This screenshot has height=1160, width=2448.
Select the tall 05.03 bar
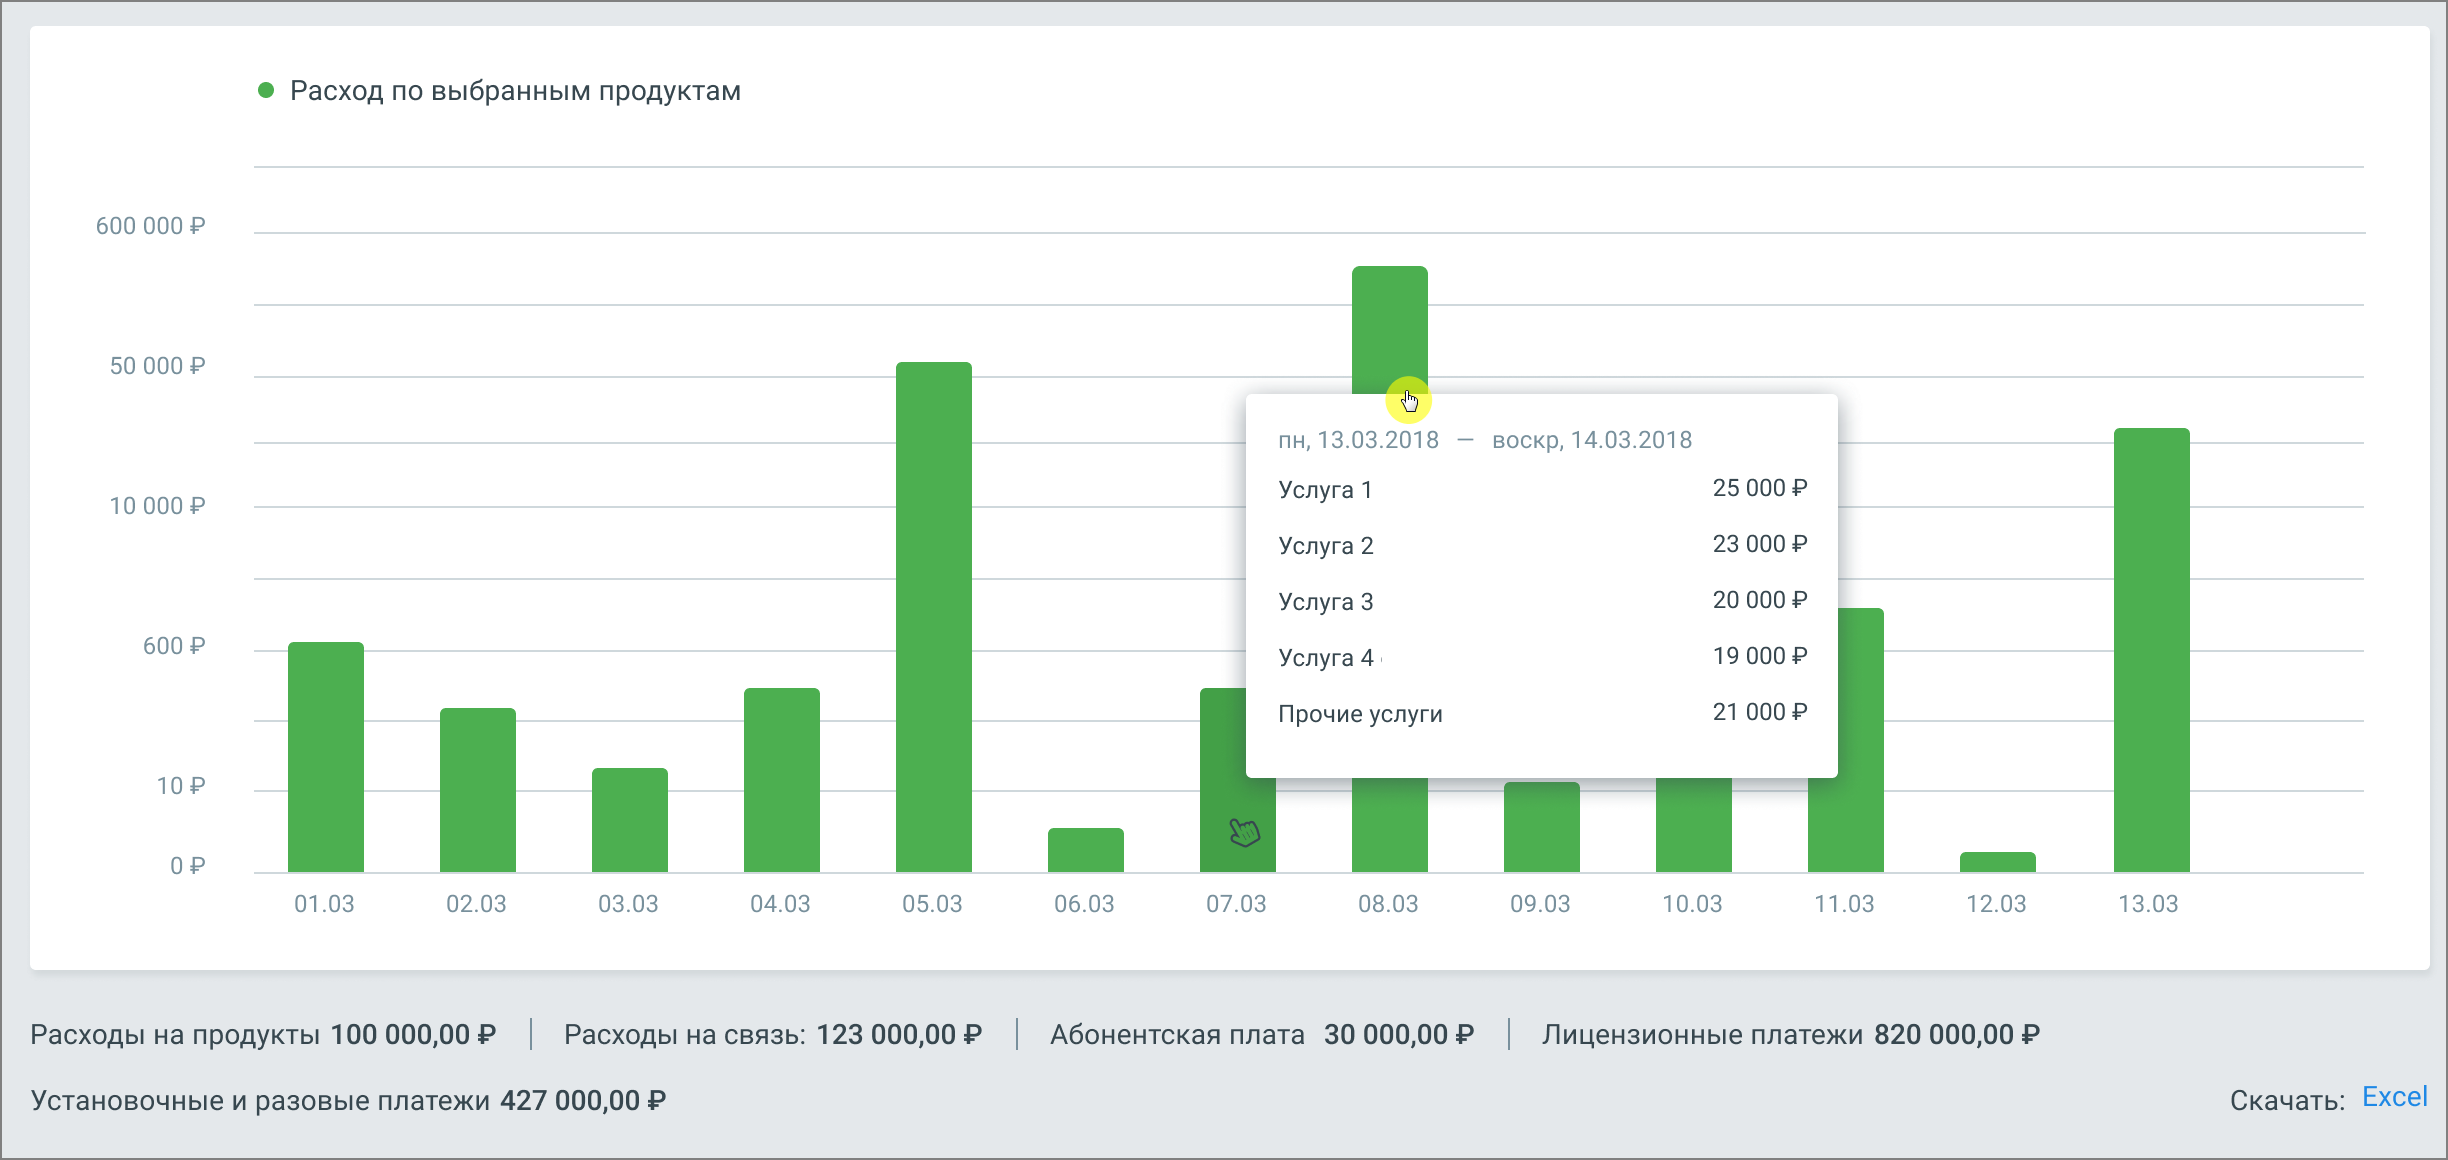point(934,617)
